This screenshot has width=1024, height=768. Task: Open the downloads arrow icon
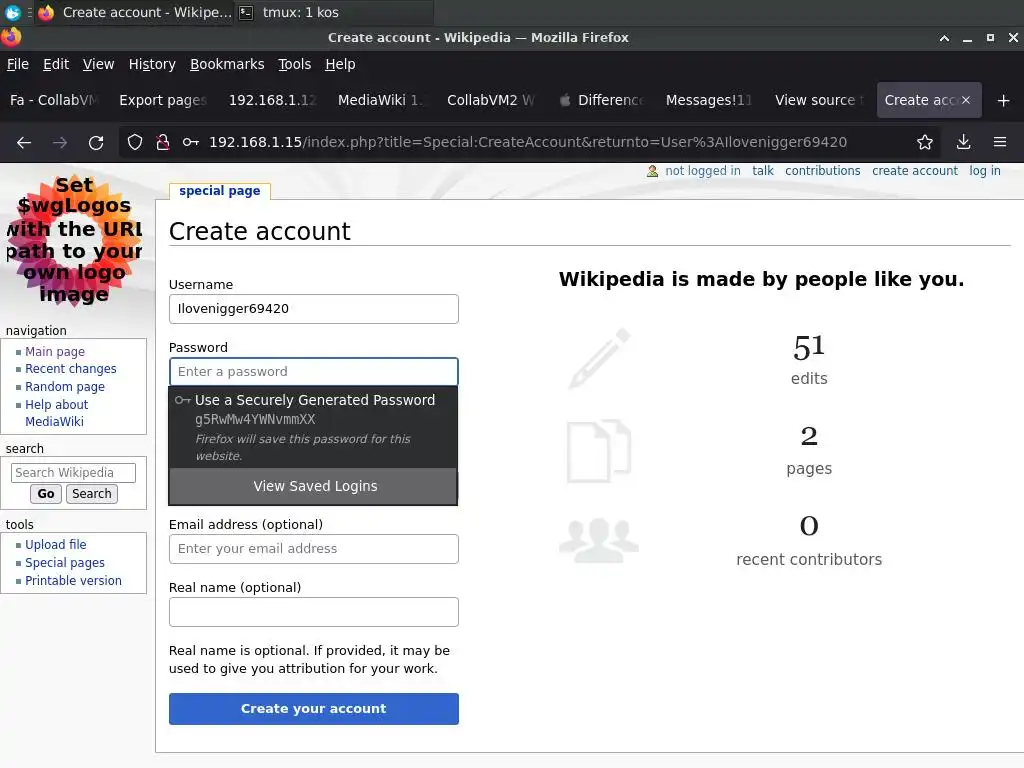963,142
